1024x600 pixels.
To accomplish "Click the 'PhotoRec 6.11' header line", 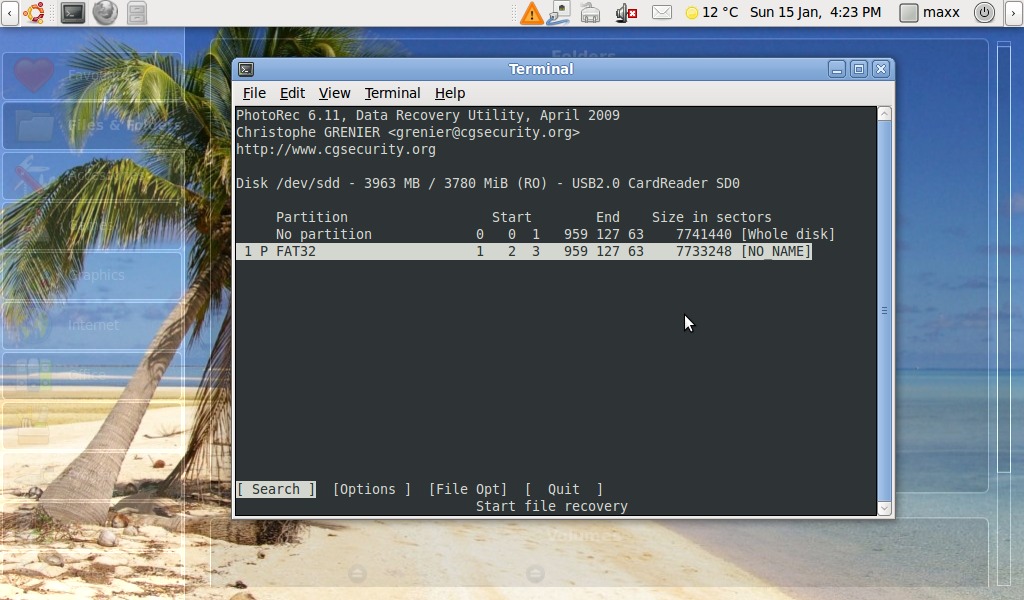I will (428, 116).
